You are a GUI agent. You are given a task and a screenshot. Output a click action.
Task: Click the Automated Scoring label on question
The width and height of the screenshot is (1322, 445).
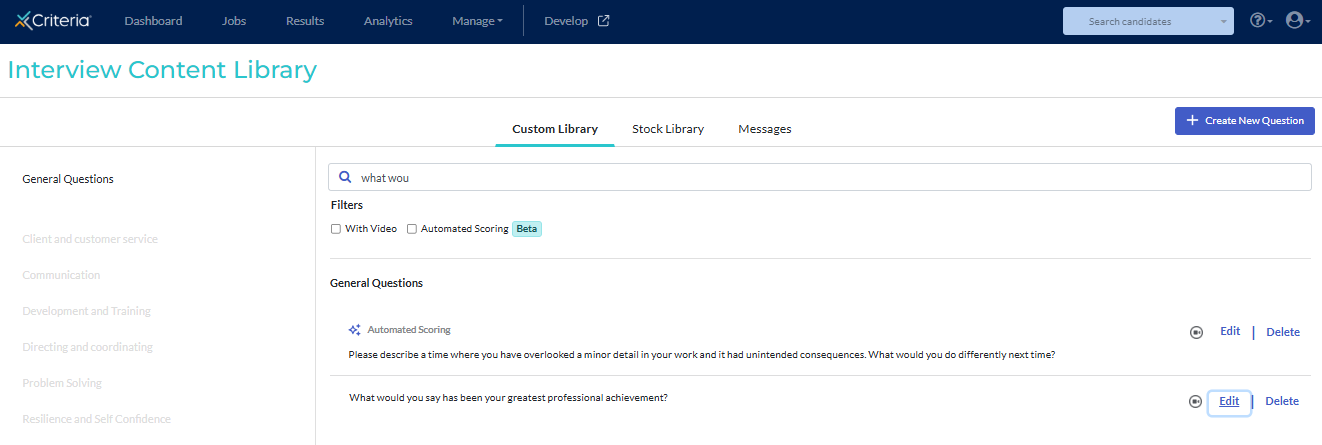click(x=409, y=329)
